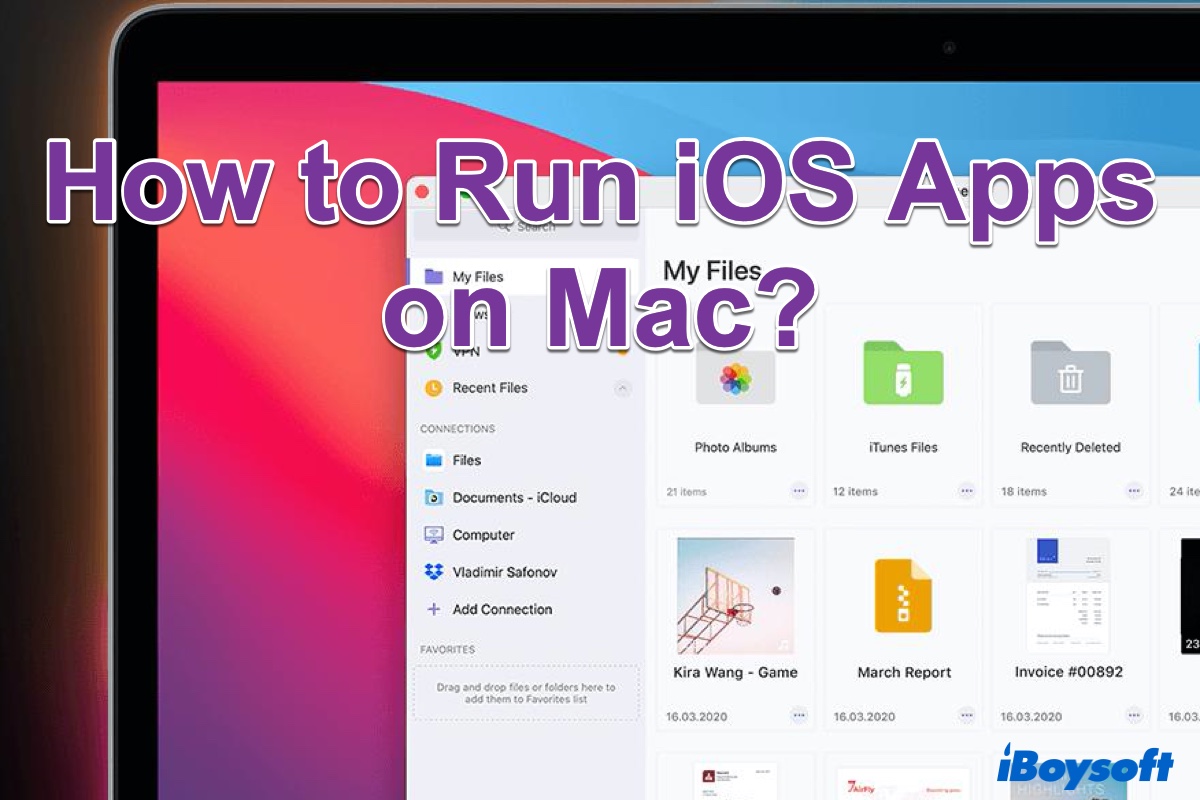The width and height of the screenshot is (1200, 800).
Task: Open the Invoice #00892 document thumbnail
Action: point(1069,596)
